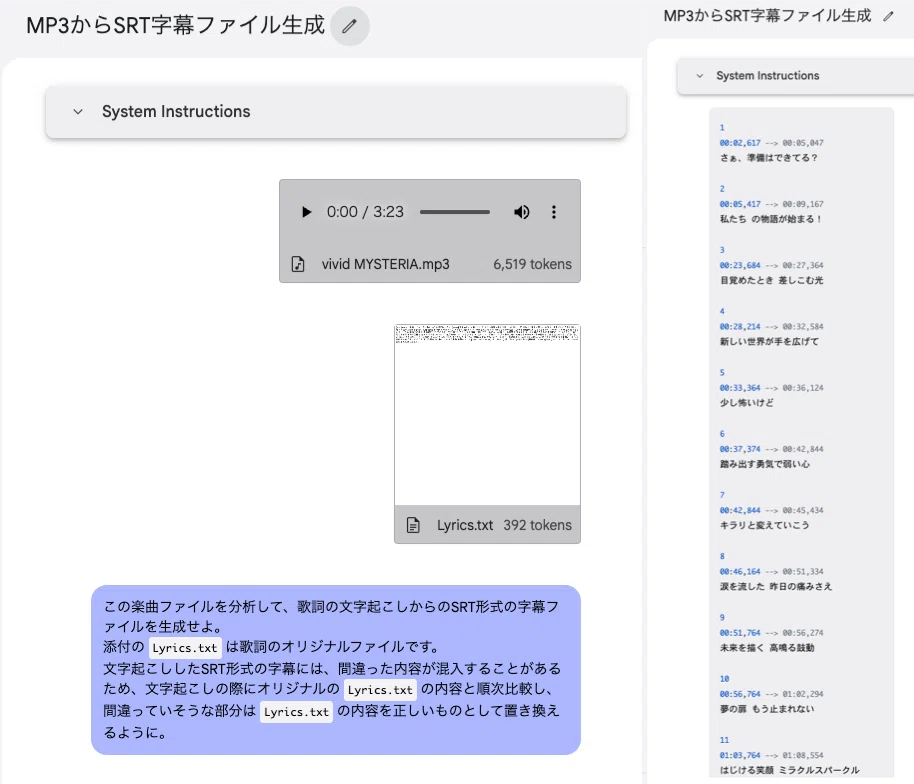
Task: Click the left MP3からSRT字幕ファイル生成 title
Action: coord(175,25)
